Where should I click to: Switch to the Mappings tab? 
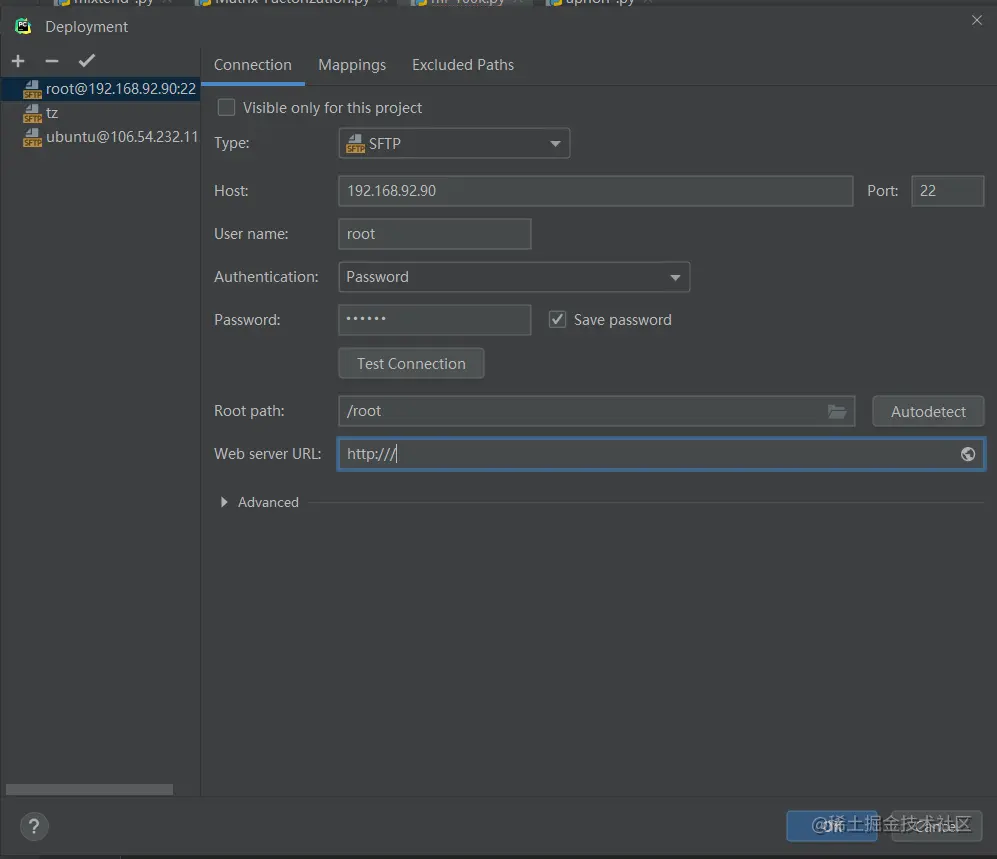[352, 65]
